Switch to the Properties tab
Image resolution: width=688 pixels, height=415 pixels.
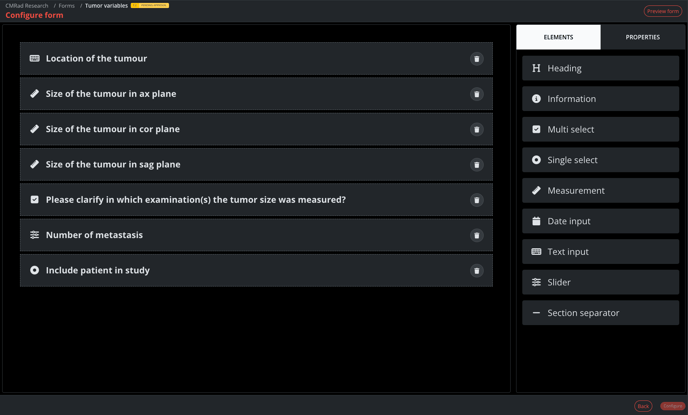(642, 37)
